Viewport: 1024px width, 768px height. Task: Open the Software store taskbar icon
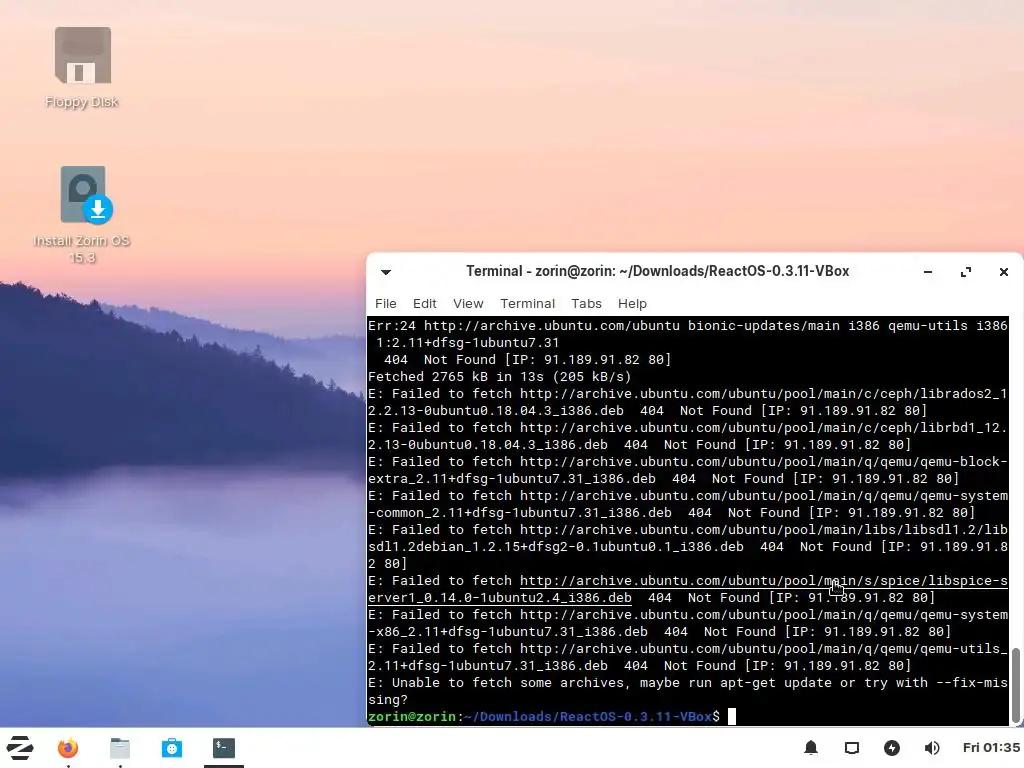[x=172, y=748]
